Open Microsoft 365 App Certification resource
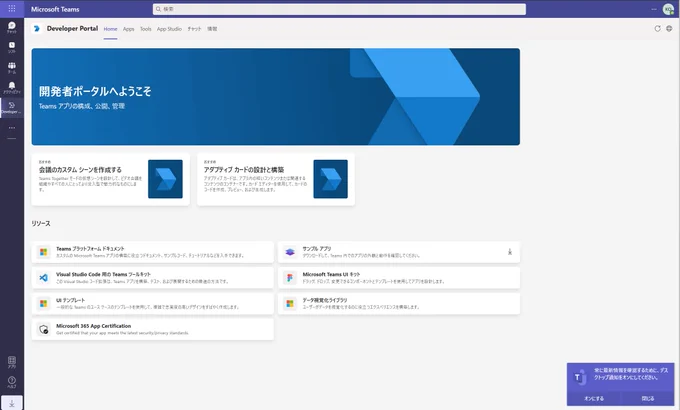680x410 pixels. click(153, 329)
